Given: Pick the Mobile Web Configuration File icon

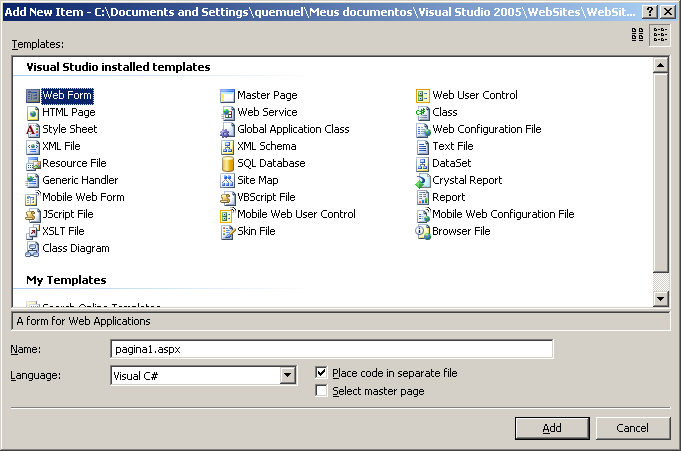Looking at the screenshot, I should (x=422, y=215).
